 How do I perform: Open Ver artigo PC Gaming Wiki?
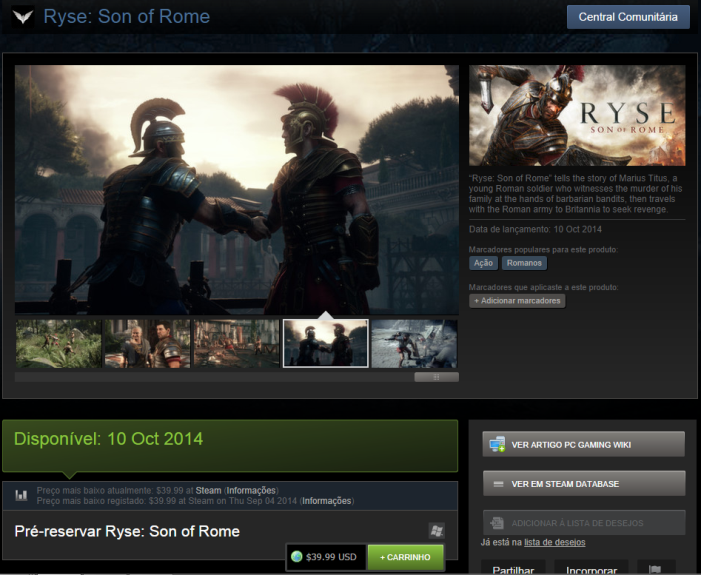click(x=583, y=444)
